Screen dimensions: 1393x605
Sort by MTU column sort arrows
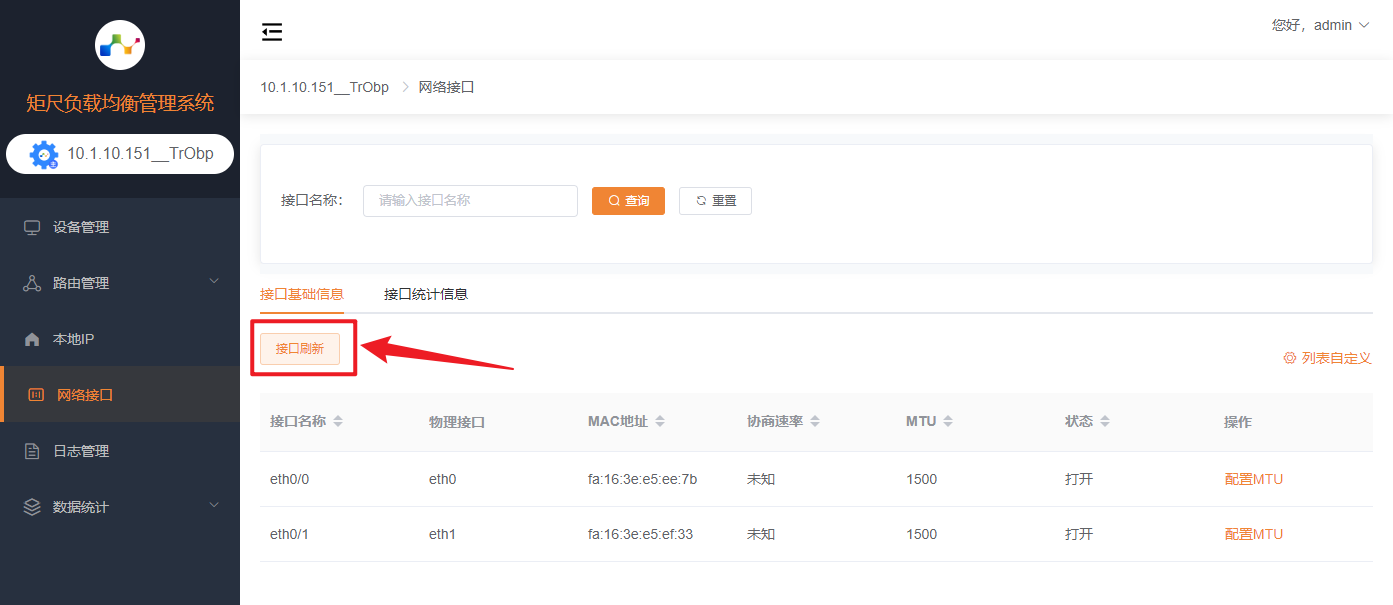click(948, 422)
